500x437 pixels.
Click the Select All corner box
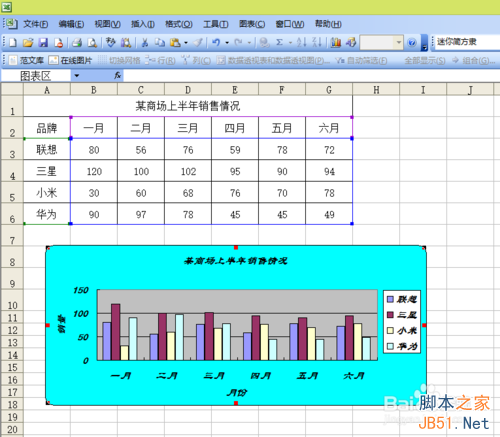coord(12,89)
